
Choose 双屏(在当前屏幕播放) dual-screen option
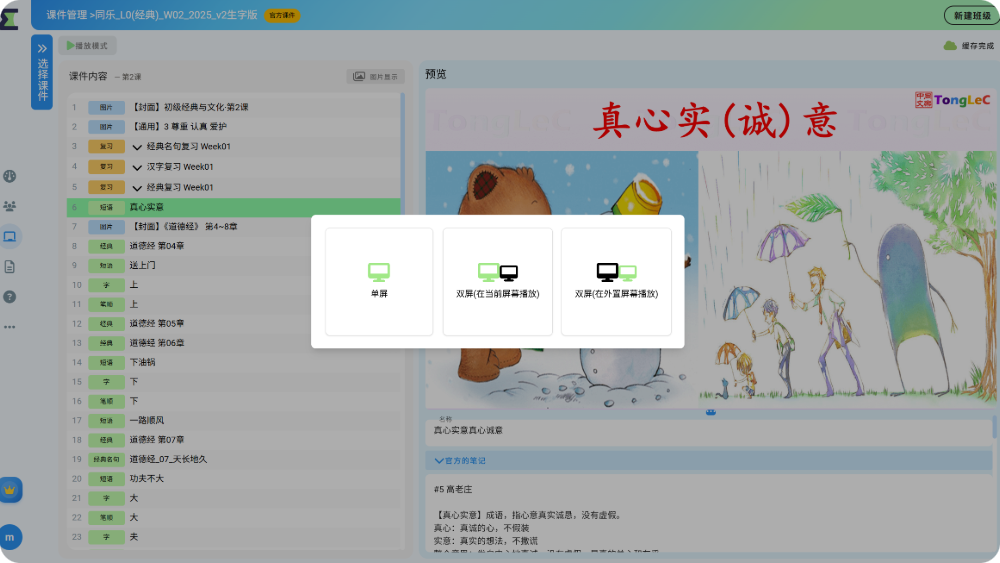tap(497, 281)
